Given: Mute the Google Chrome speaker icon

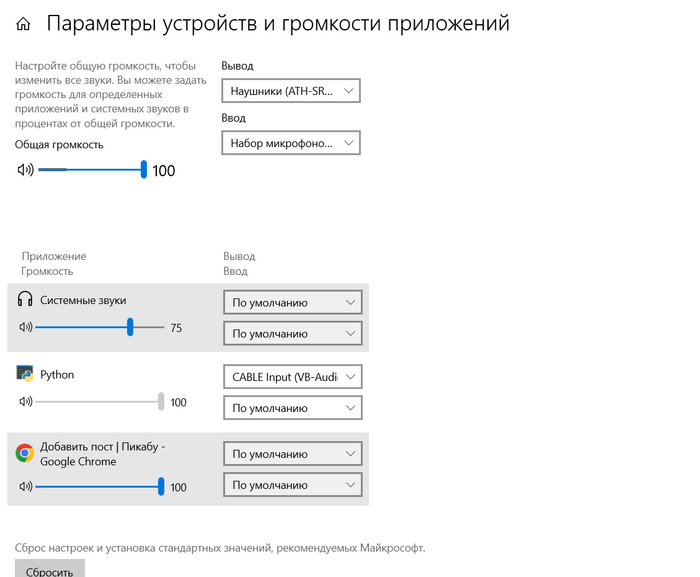Looking at the screenshot, I should (x=26, y=486).
